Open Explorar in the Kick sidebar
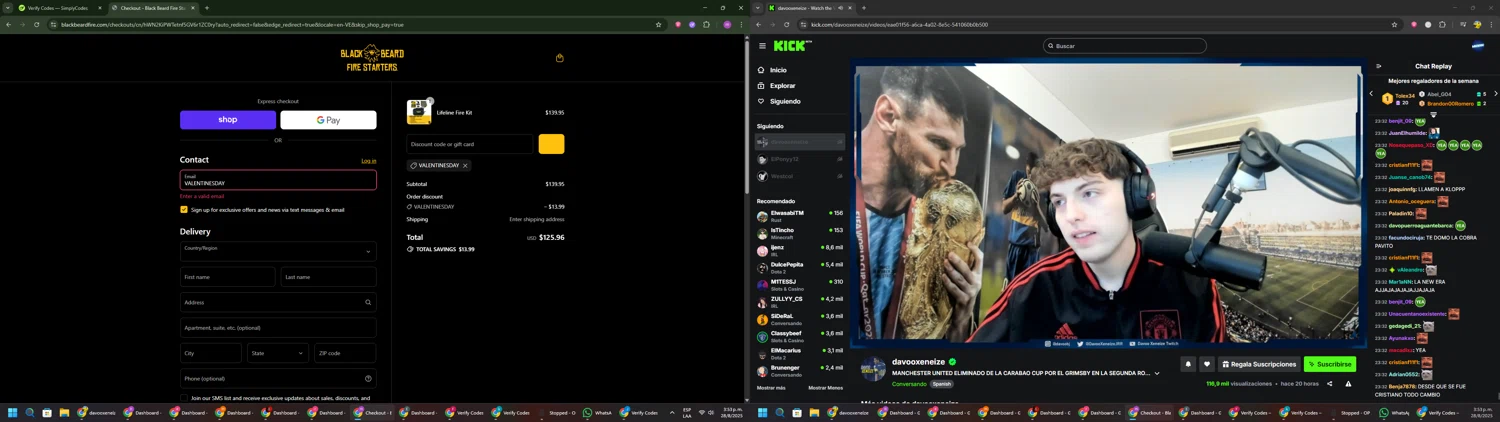This screenshot has height=422, width=1500. pyautogui.click(x=783, y=86)
